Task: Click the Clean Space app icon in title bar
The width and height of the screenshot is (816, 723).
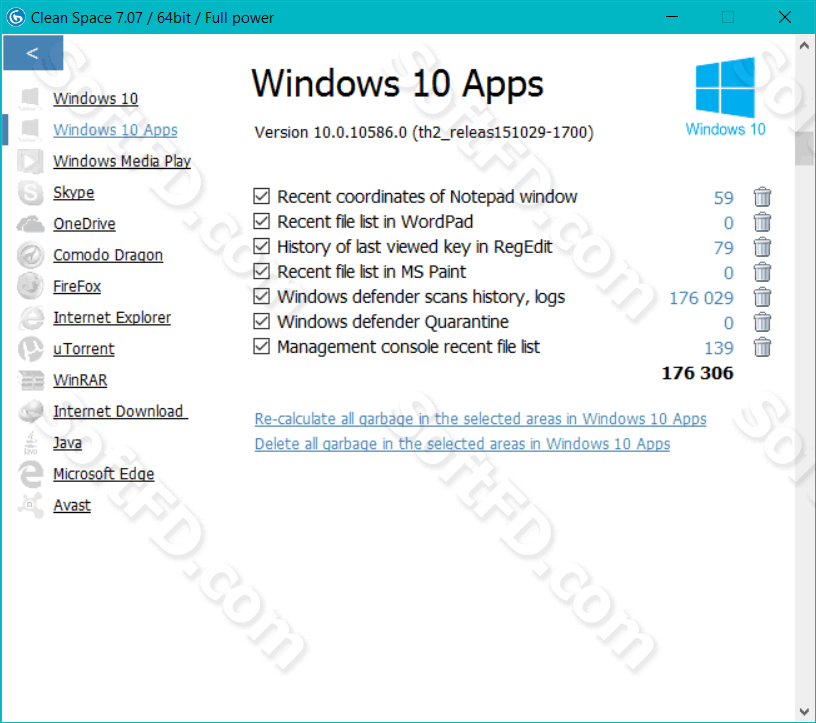Action: 16,17
